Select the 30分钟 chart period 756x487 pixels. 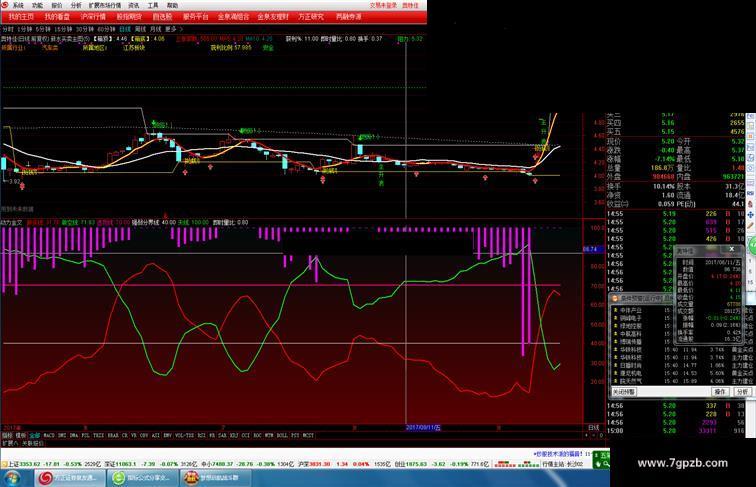(x=85, y=29)
